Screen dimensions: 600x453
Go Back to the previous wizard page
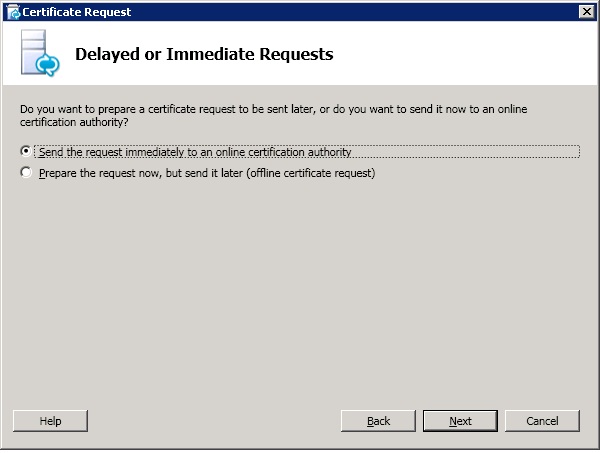click(378, 421)
